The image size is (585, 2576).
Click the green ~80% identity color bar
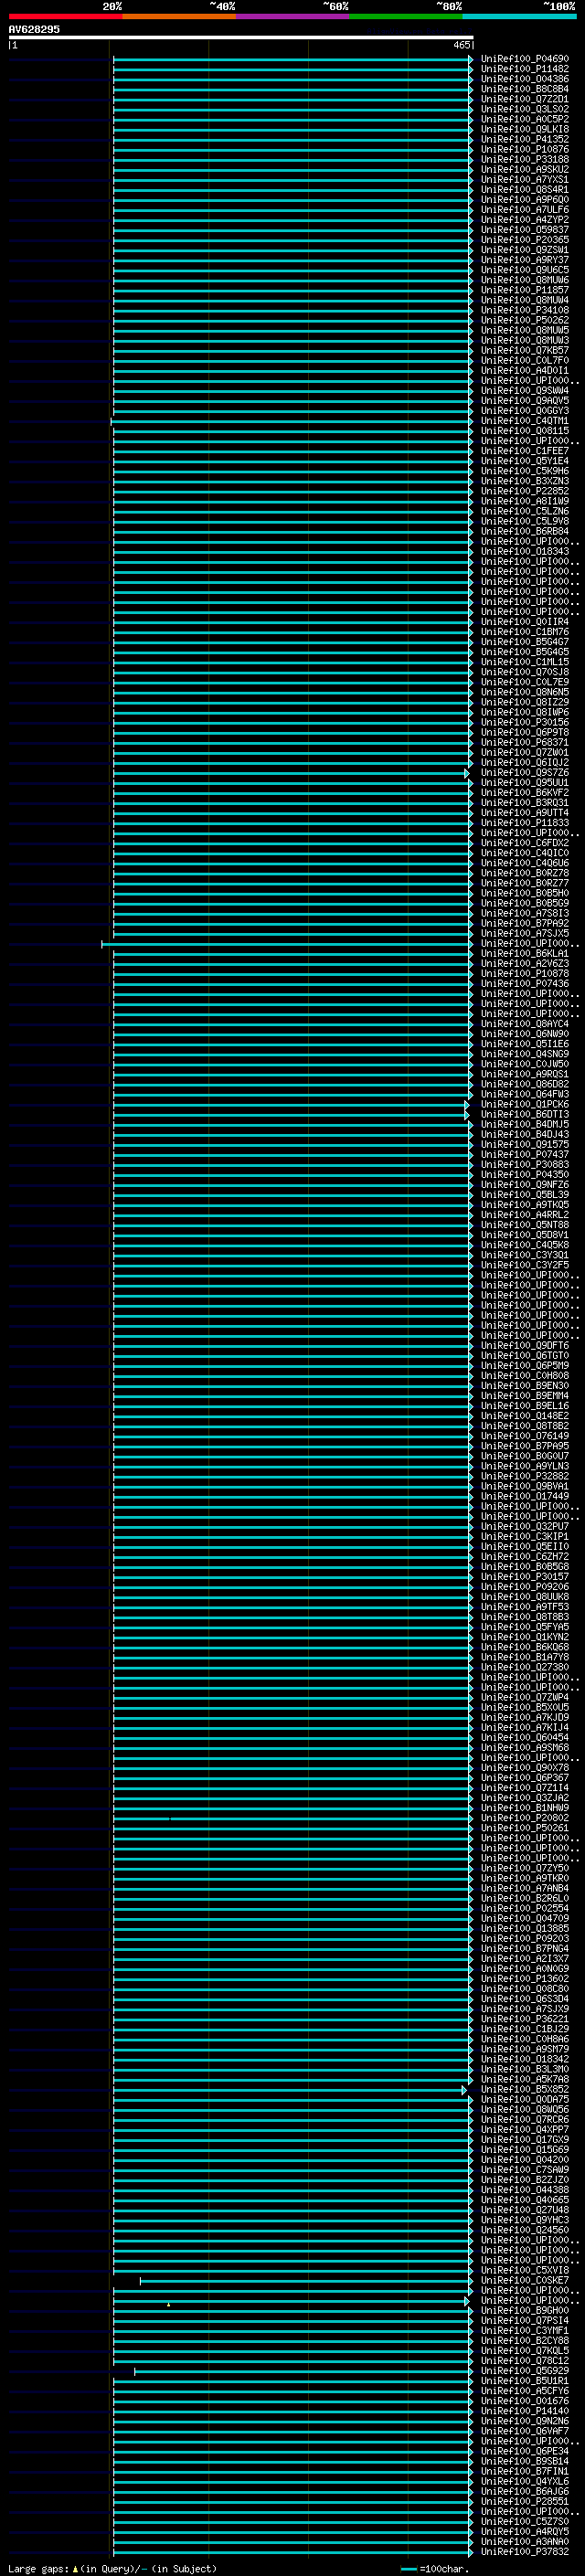406,16
